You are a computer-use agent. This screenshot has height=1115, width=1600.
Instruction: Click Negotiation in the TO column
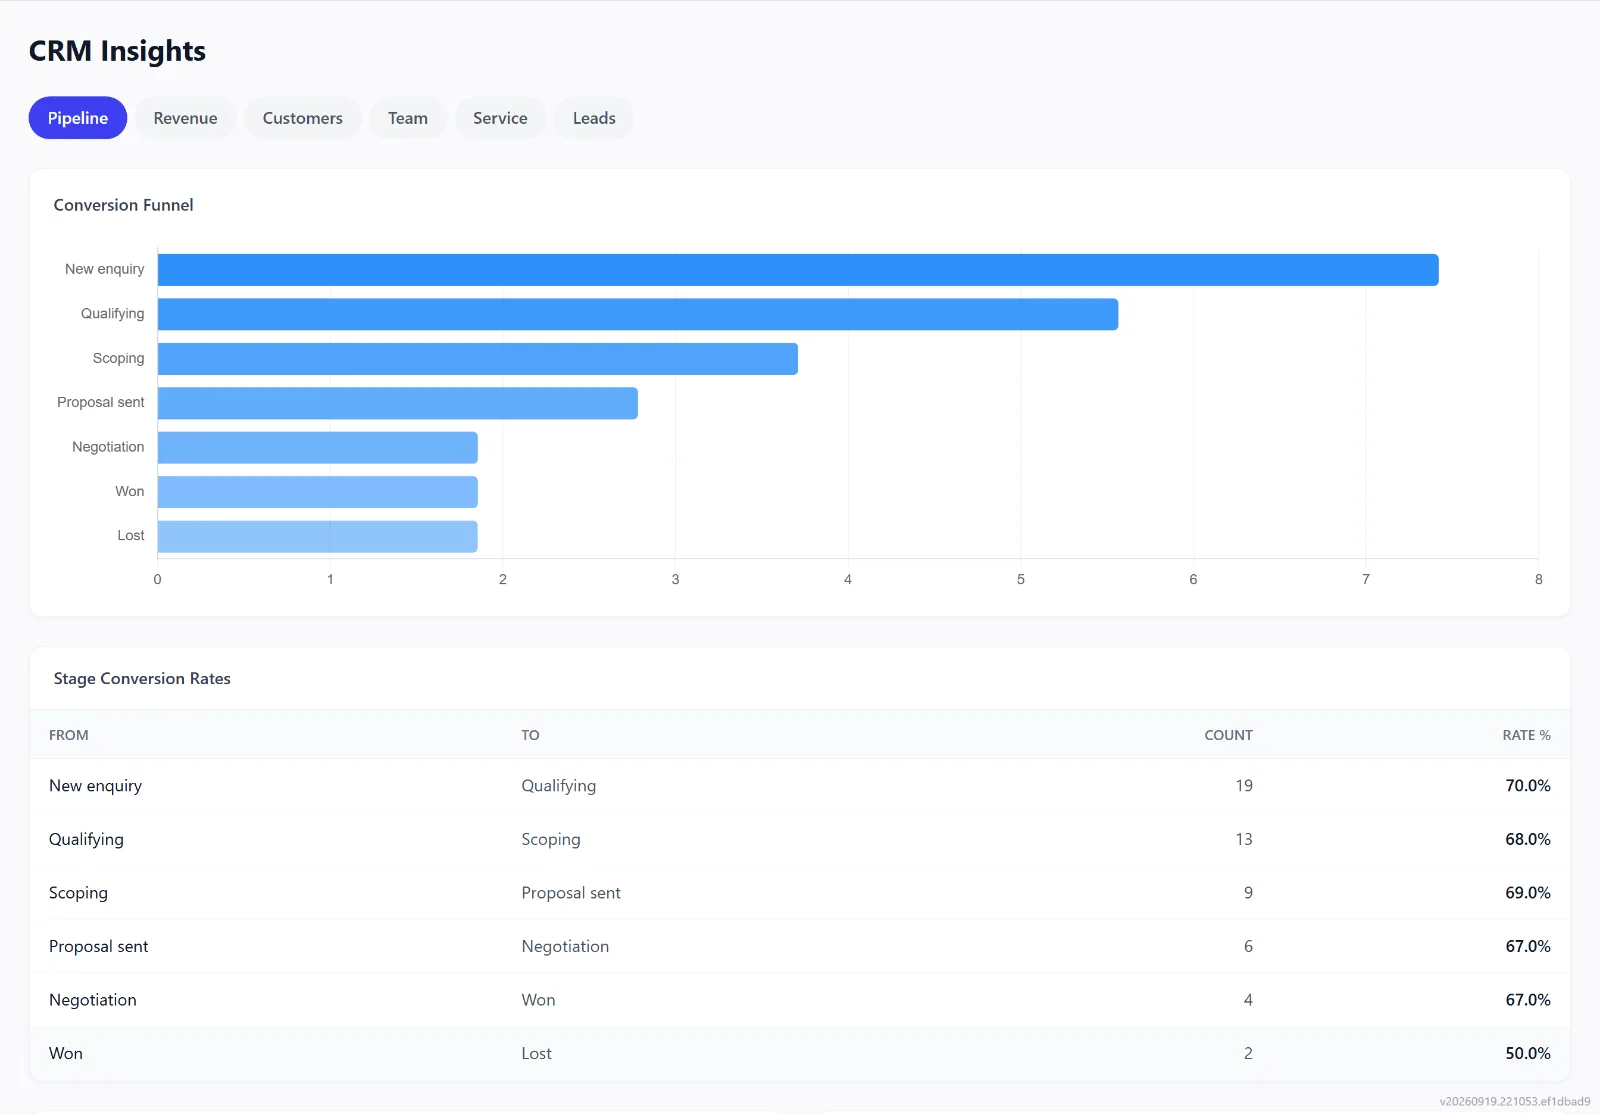pyautogui.click(x=565, y=947)
